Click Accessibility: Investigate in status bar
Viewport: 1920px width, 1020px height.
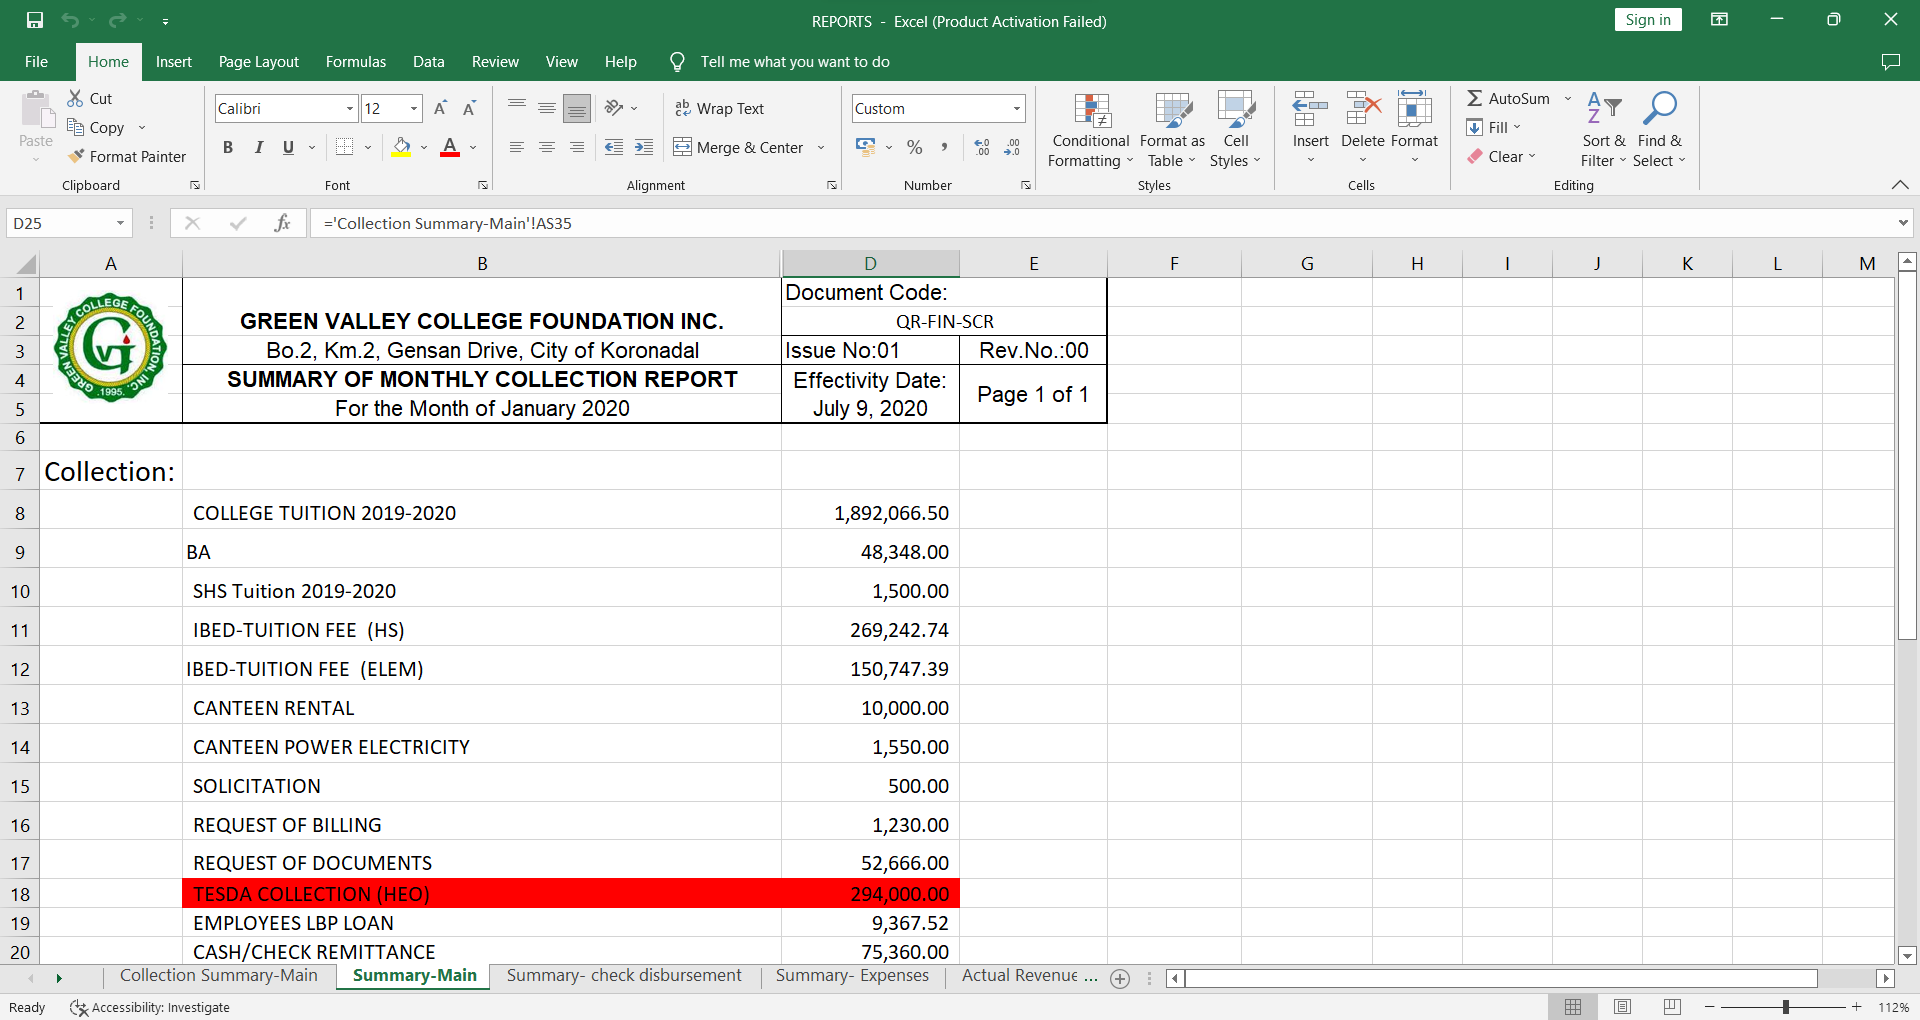click(x=150, y=1007)
